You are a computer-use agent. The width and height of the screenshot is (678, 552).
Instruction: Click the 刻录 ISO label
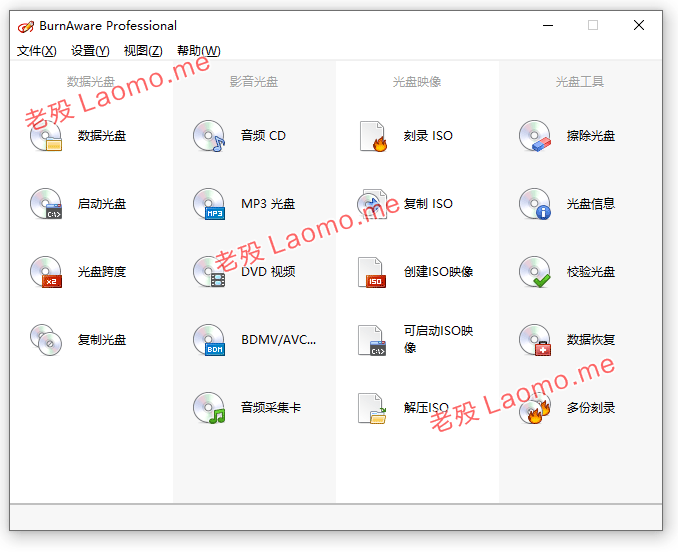428,136
